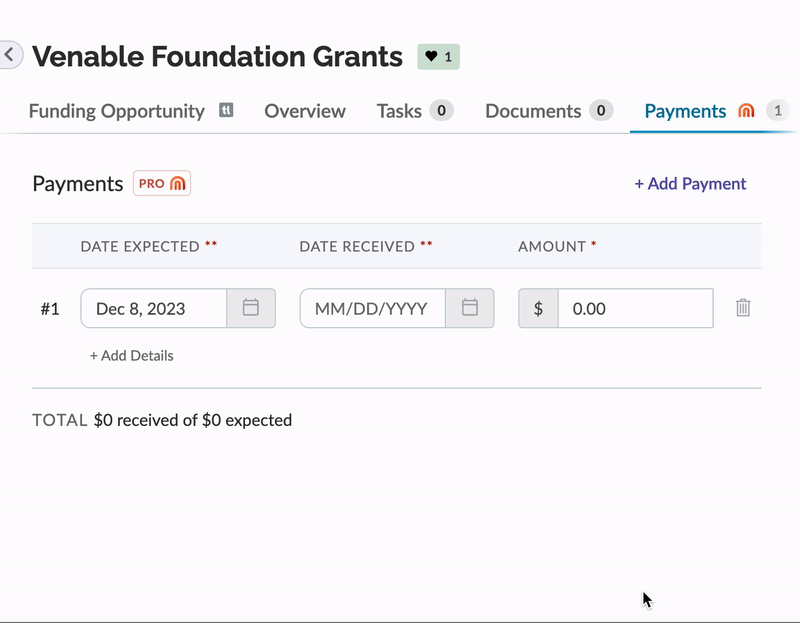Open the Date Received calendar picker

pyautogui.click(x=470, y=308)
